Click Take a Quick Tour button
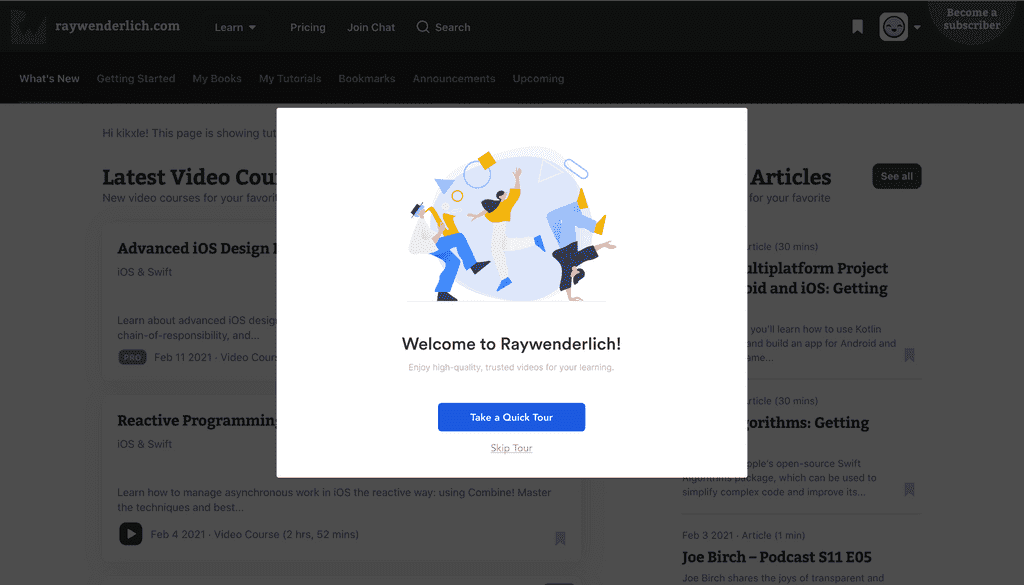The height and width of the screenshot is (585, 1024). point(511,417)
